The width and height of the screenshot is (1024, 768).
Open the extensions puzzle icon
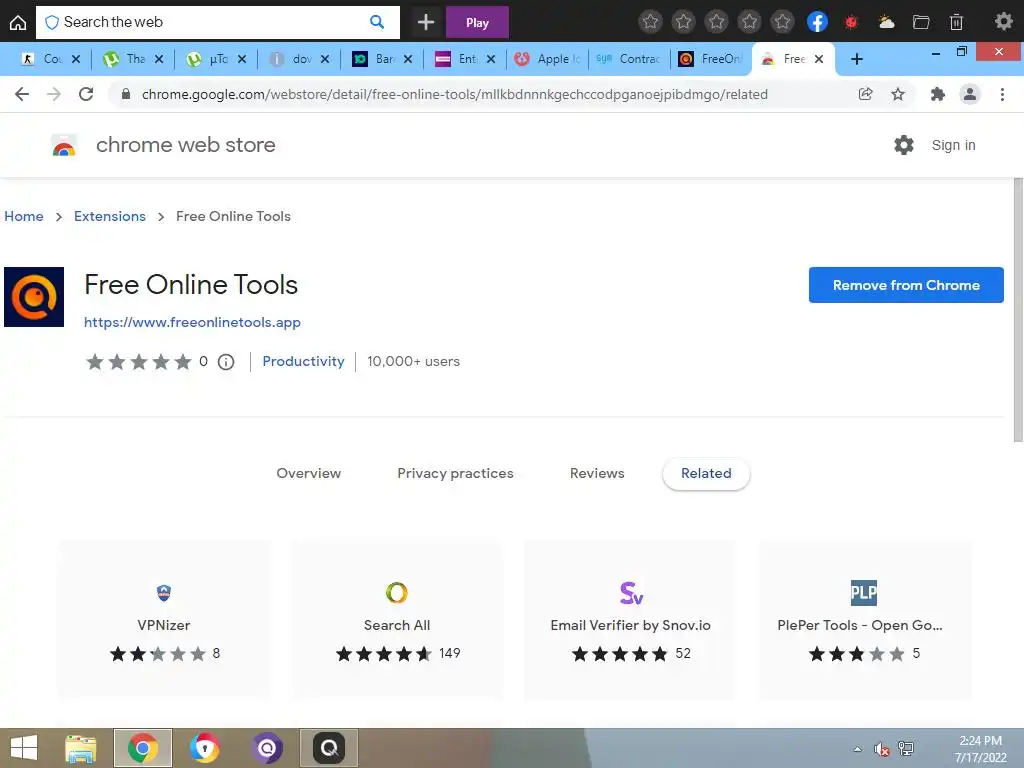pos(938,94)
